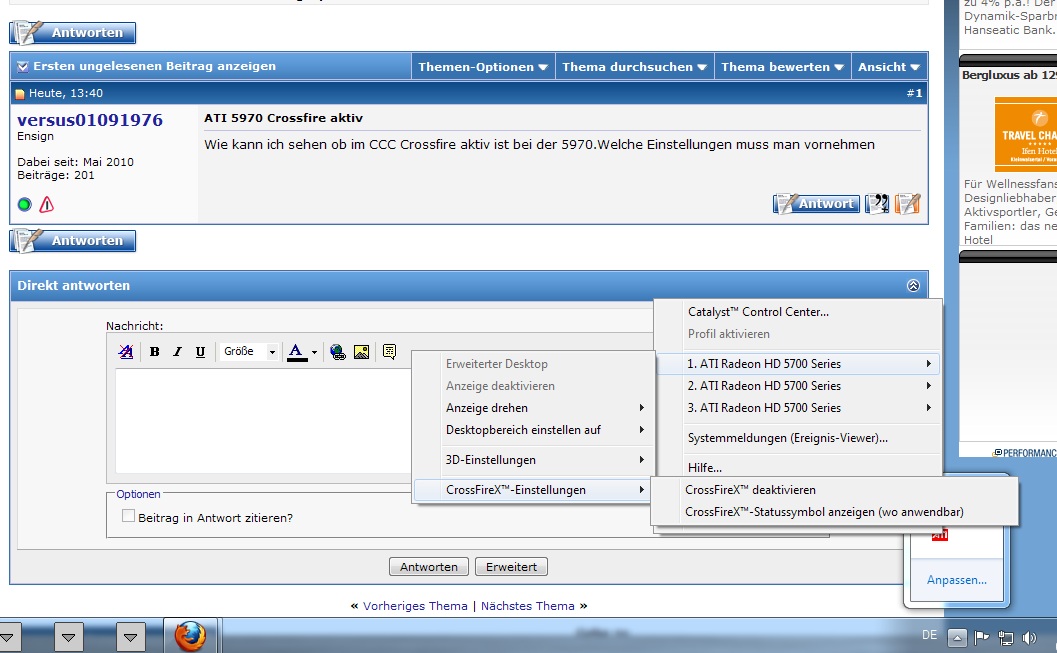The image size is (1057, 653).
Task: Open Systemmeldungen (Ereignis-Viewer) menu entry
Action: [x=787, y=438]
